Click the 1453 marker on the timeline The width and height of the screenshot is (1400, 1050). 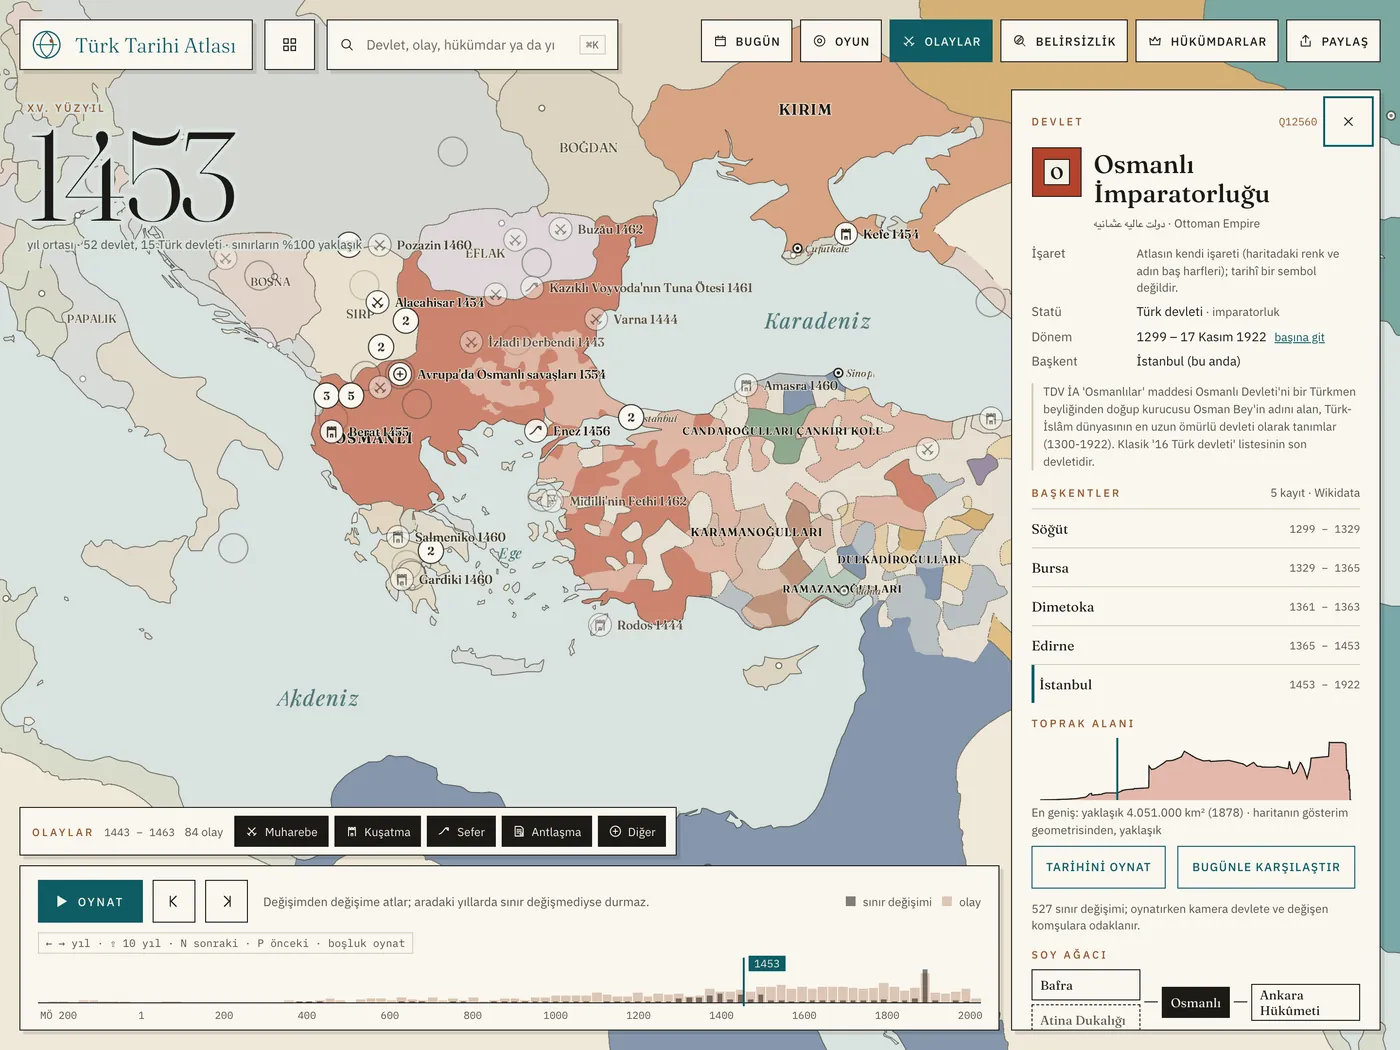click(766, 964)
